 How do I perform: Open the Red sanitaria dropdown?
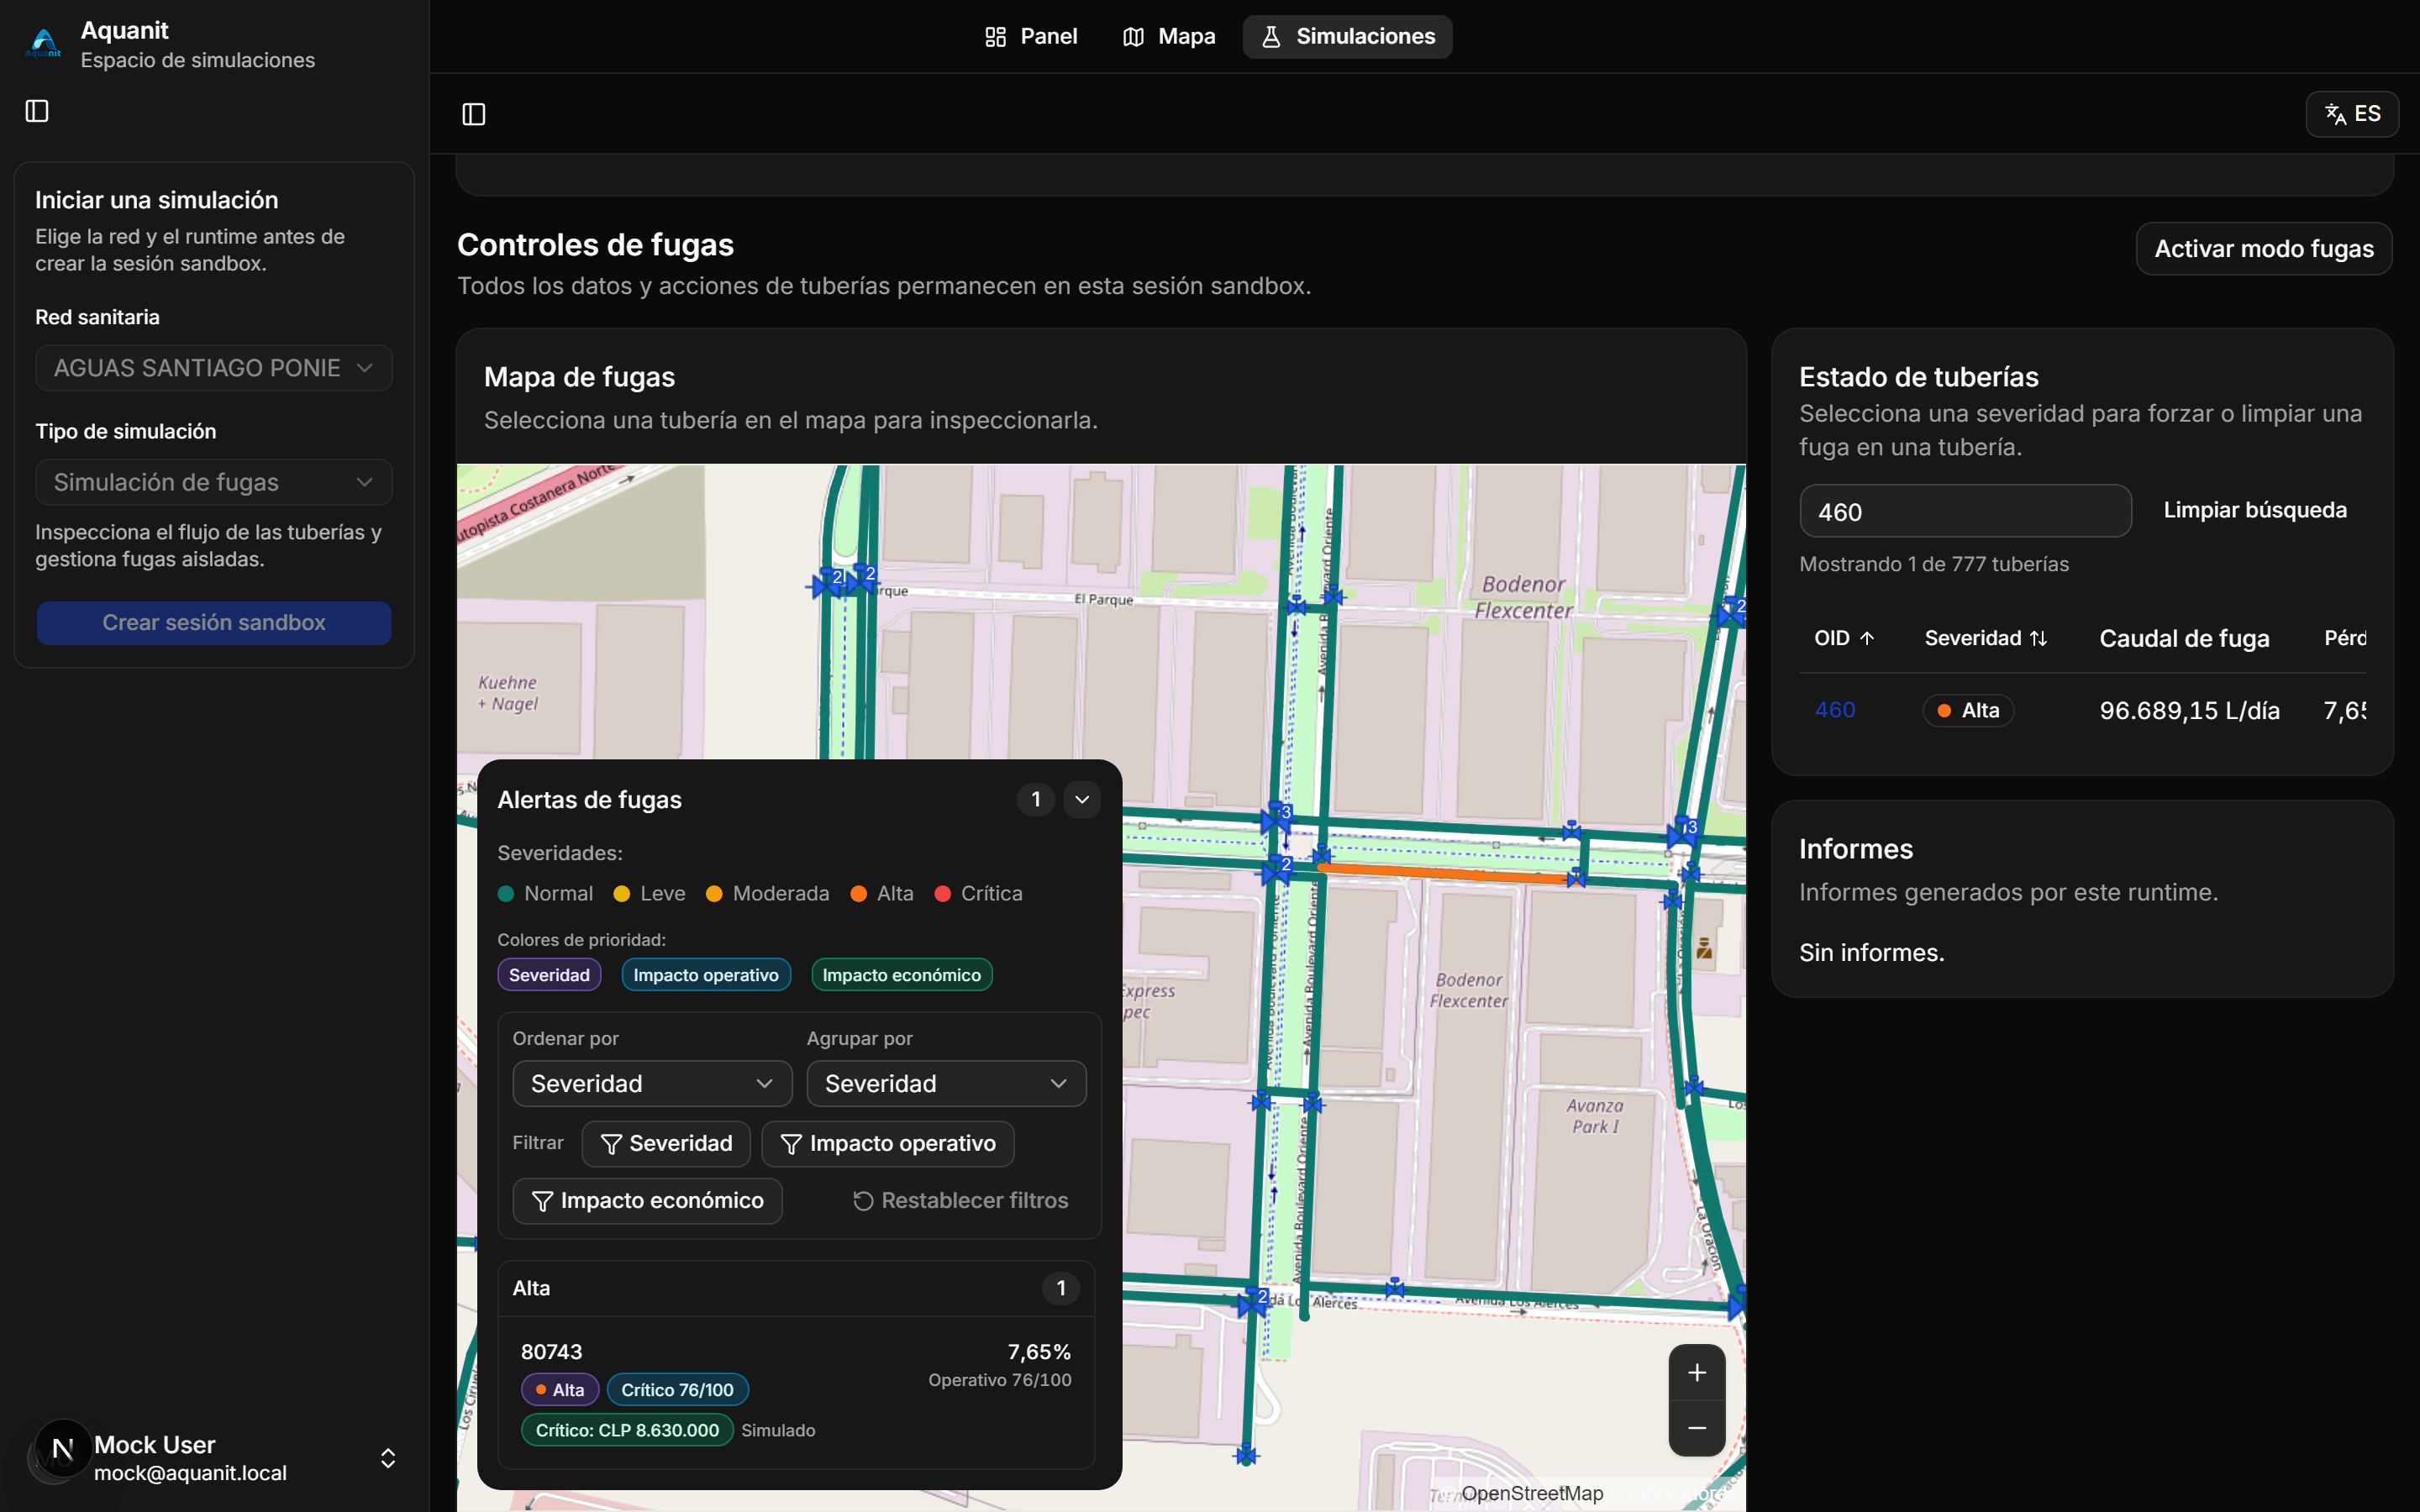(213, 368)
